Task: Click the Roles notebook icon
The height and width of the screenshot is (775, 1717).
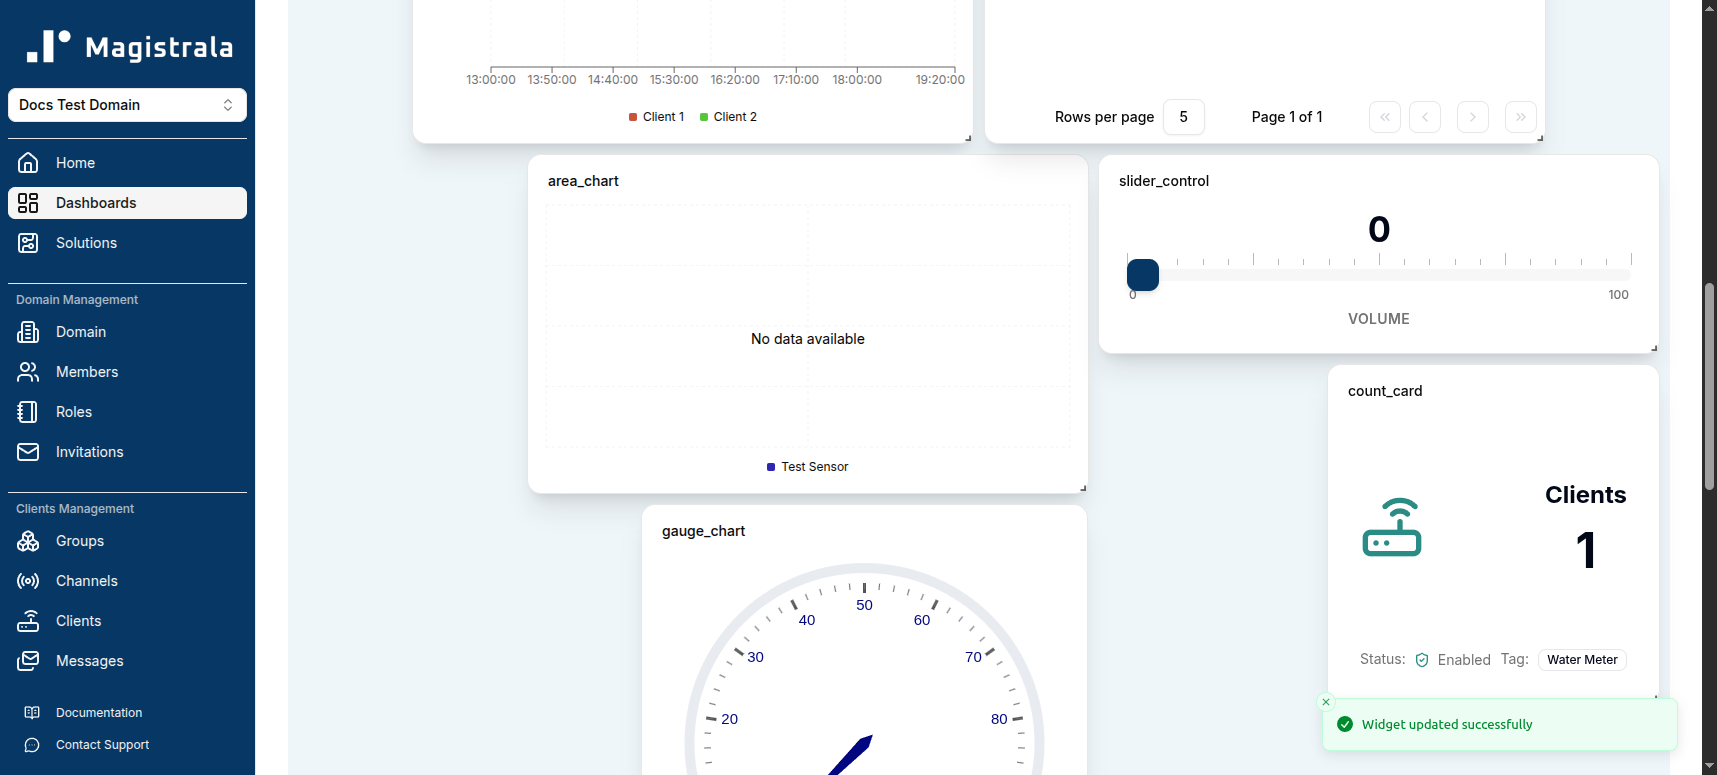Action: 28,412
